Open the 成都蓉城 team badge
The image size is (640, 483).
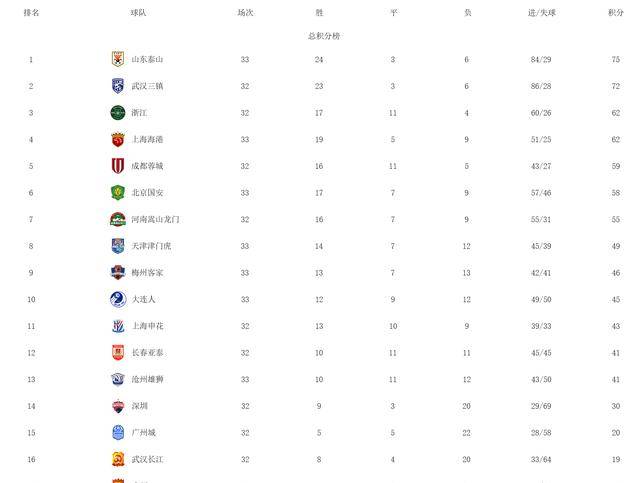(117, 166)
